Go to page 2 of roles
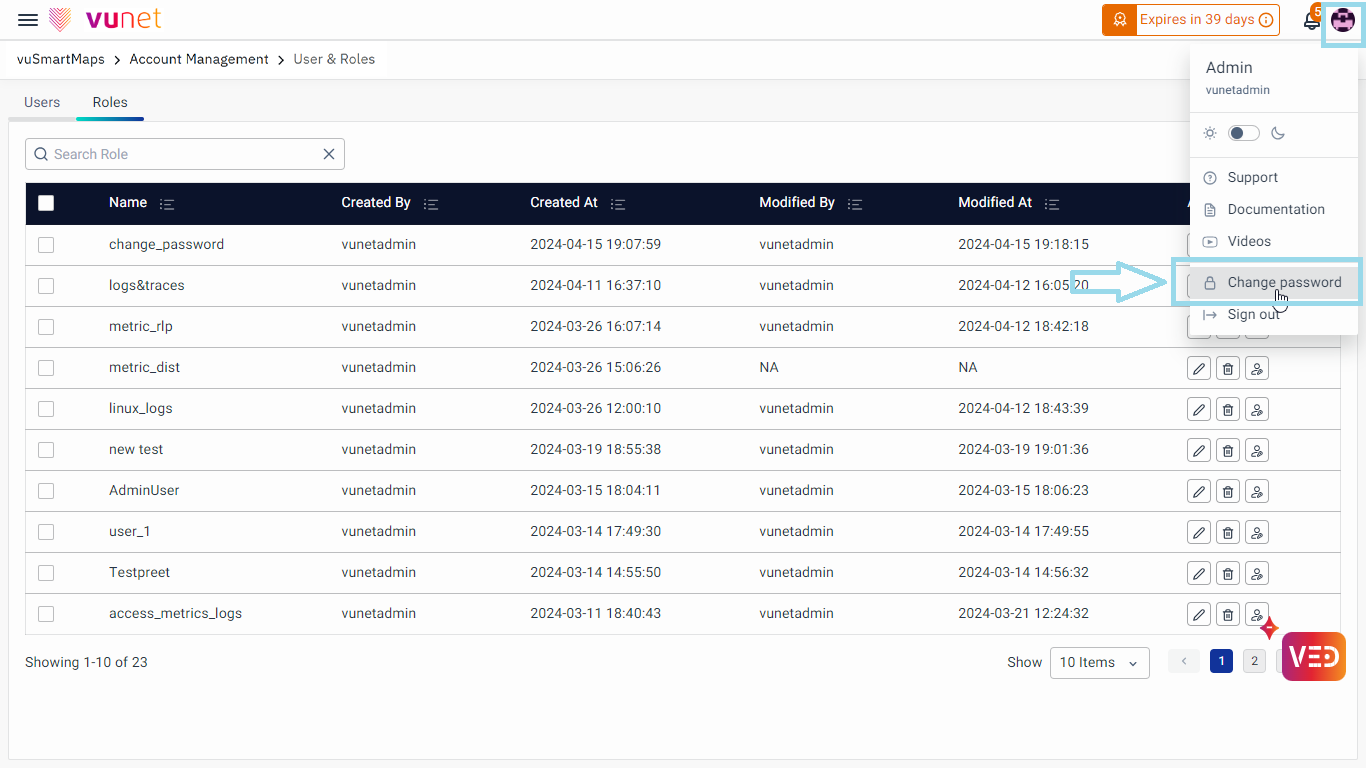Image resolution: width=1366 pixels, height=768 pixels. 1253,661
